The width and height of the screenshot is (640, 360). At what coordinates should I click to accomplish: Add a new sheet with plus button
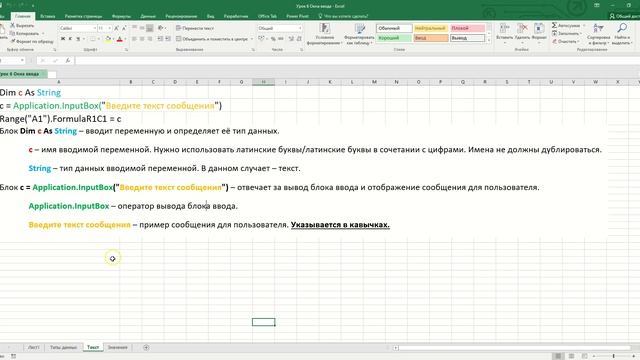[x=146, y=347]
